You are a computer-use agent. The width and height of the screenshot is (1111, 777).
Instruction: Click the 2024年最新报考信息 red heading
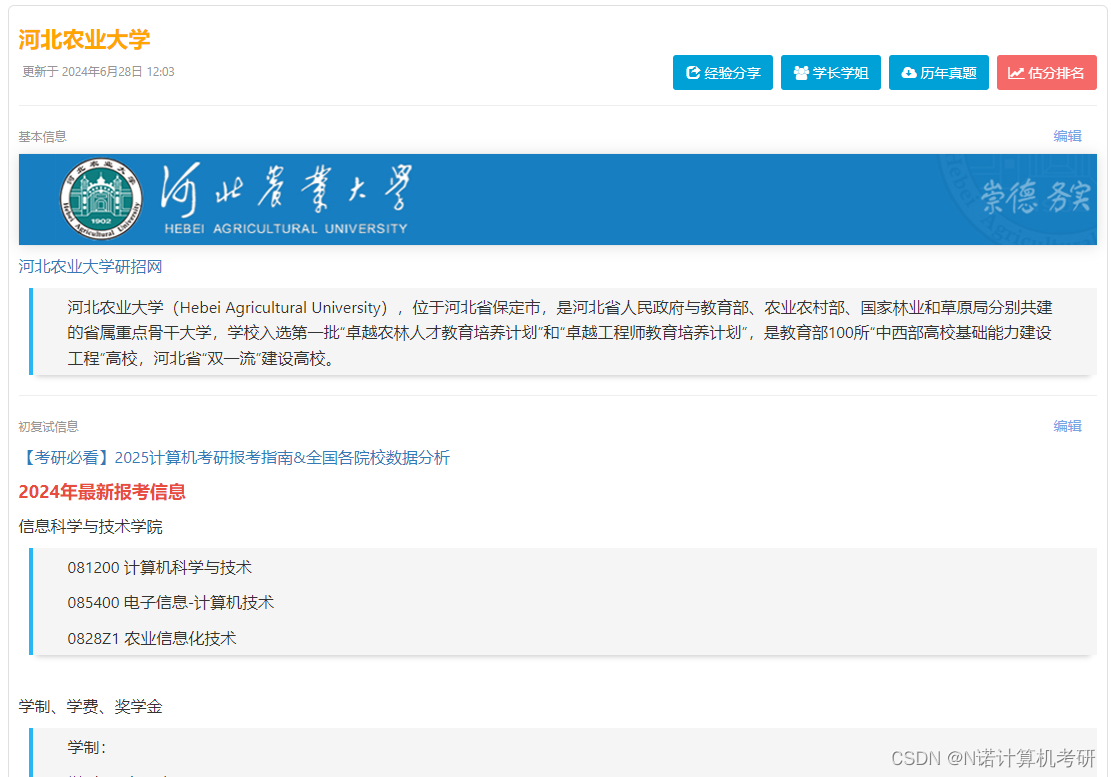[102, 492]
